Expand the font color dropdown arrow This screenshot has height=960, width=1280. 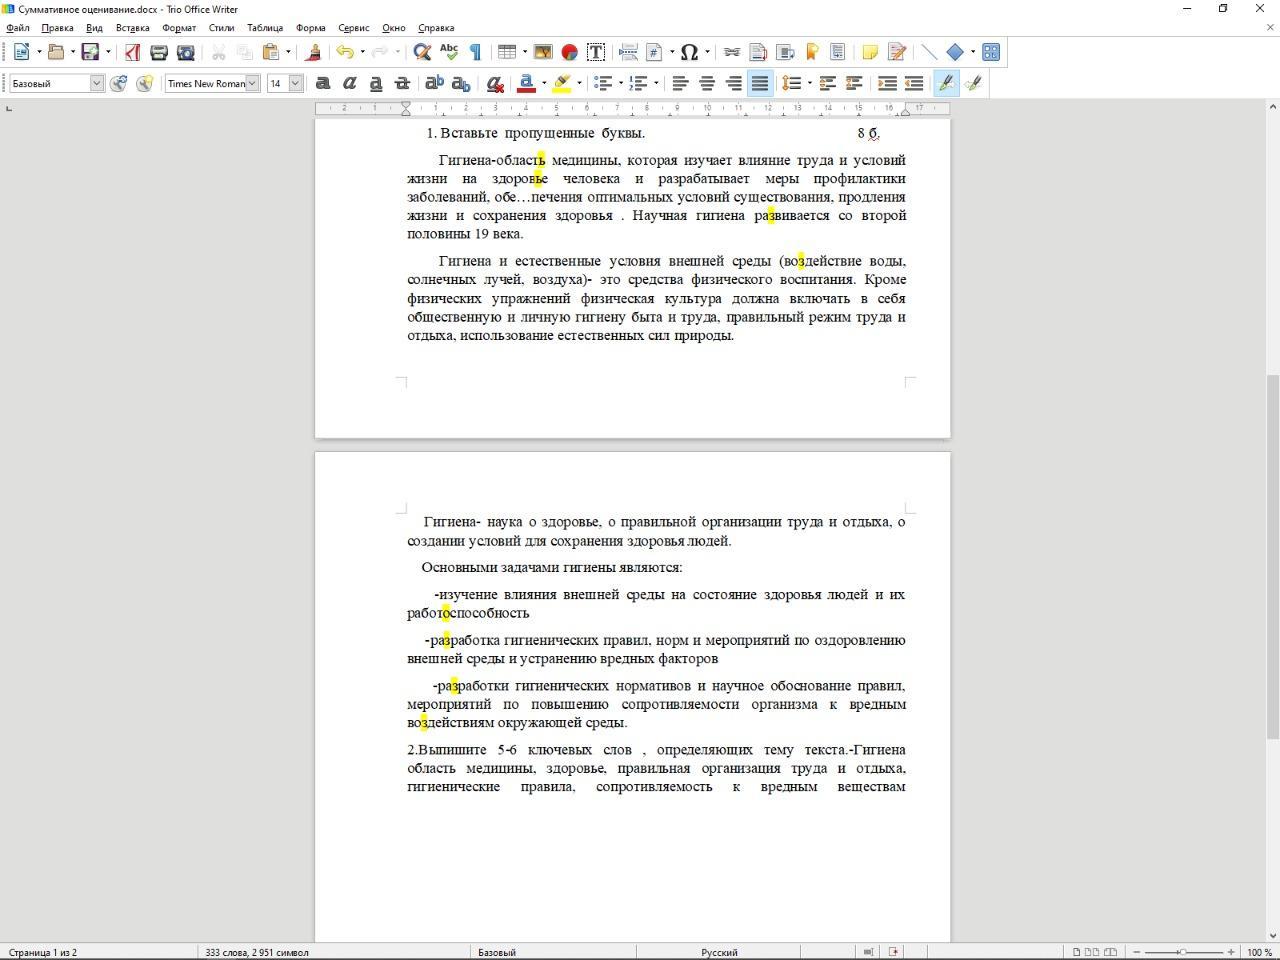coord(544,83)
